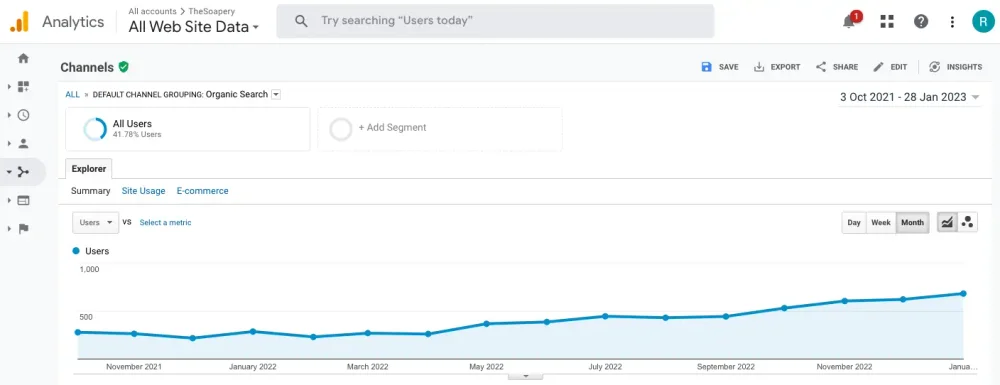This screenshot has height=385, width=1000.
Task: Open the Users metric dropdown
Action: (x=96, y=222)
